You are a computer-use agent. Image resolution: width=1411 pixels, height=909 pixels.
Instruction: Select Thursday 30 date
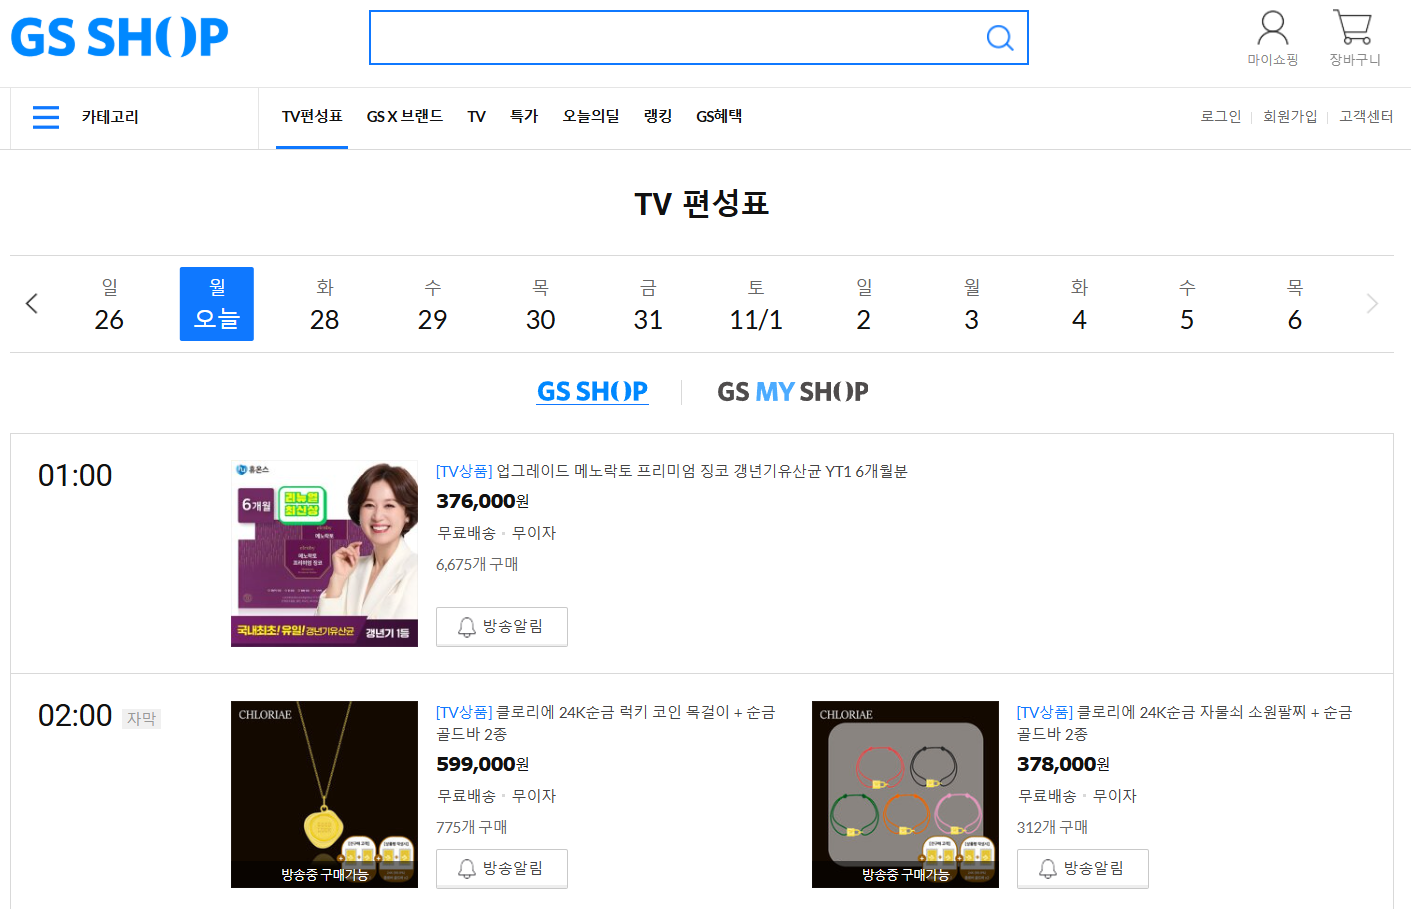(541, 304)
